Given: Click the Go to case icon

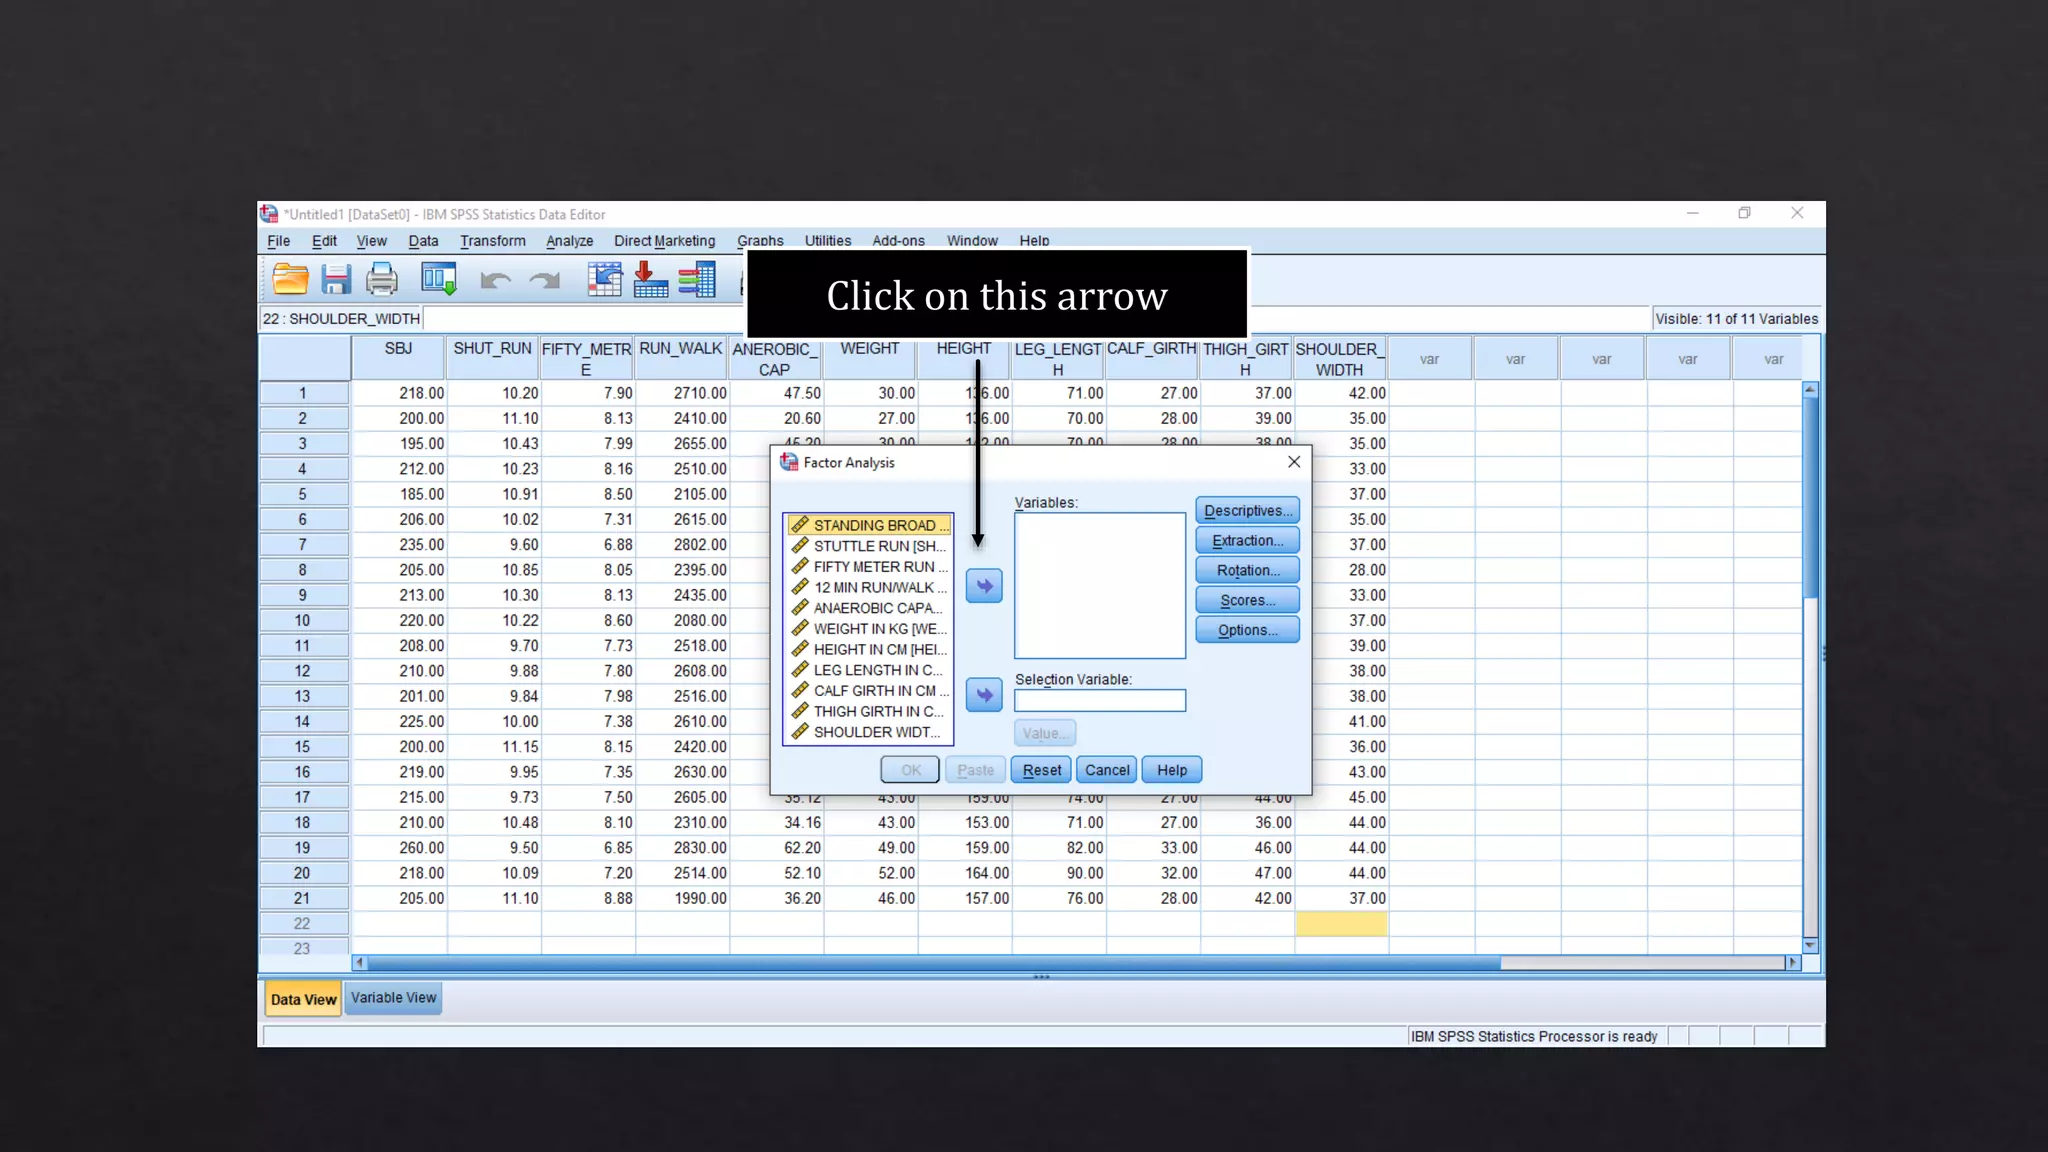Looking at the screenshot, I should 604,279.
